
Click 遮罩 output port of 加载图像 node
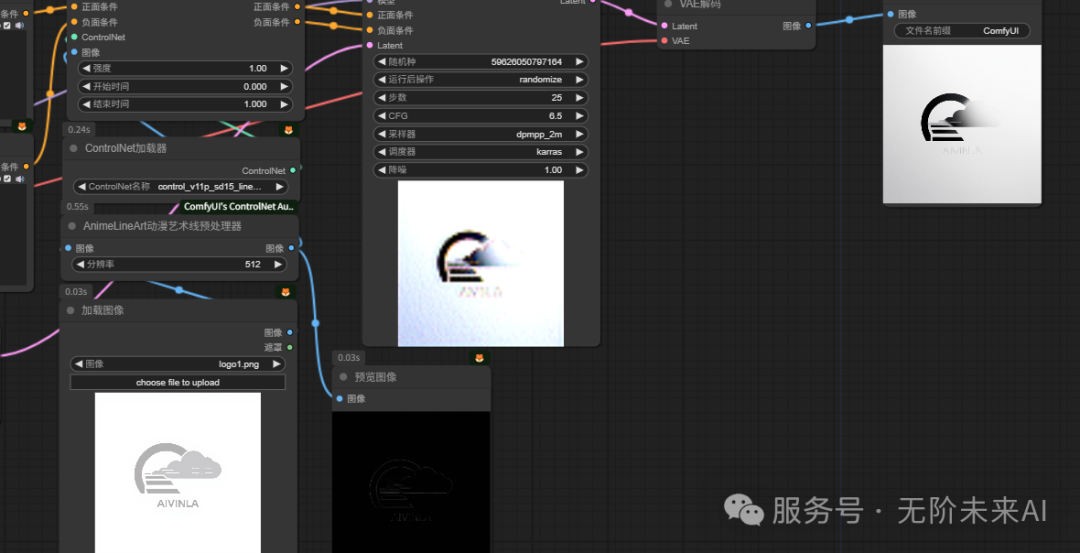point(290,347)
